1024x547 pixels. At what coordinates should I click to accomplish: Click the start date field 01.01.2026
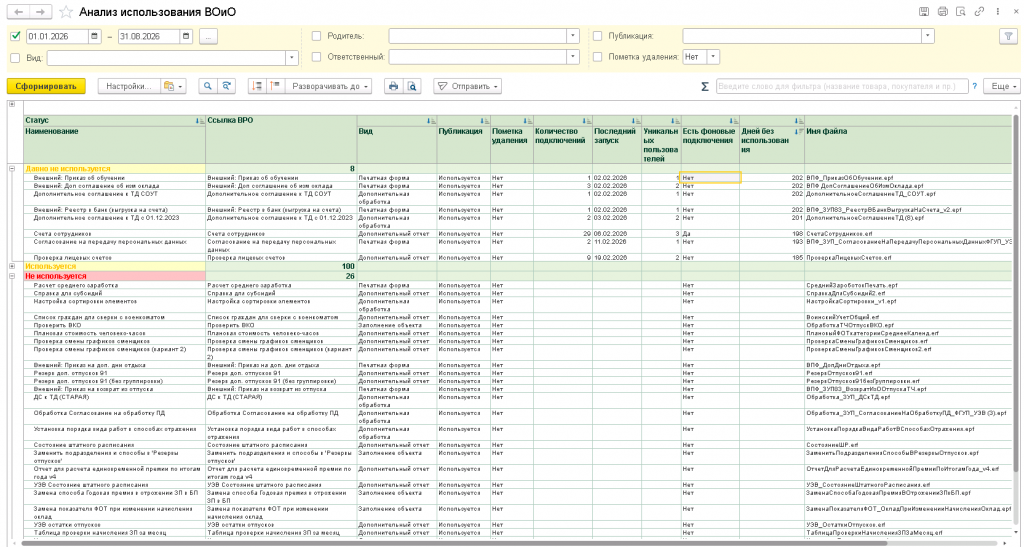[x=57, y=37]
